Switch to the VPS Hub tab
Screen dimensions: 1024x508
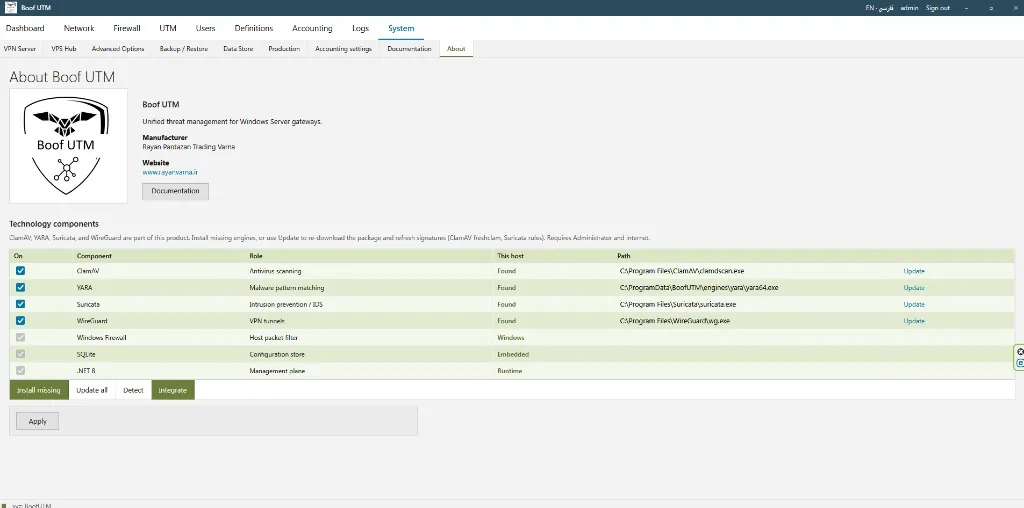64,49
